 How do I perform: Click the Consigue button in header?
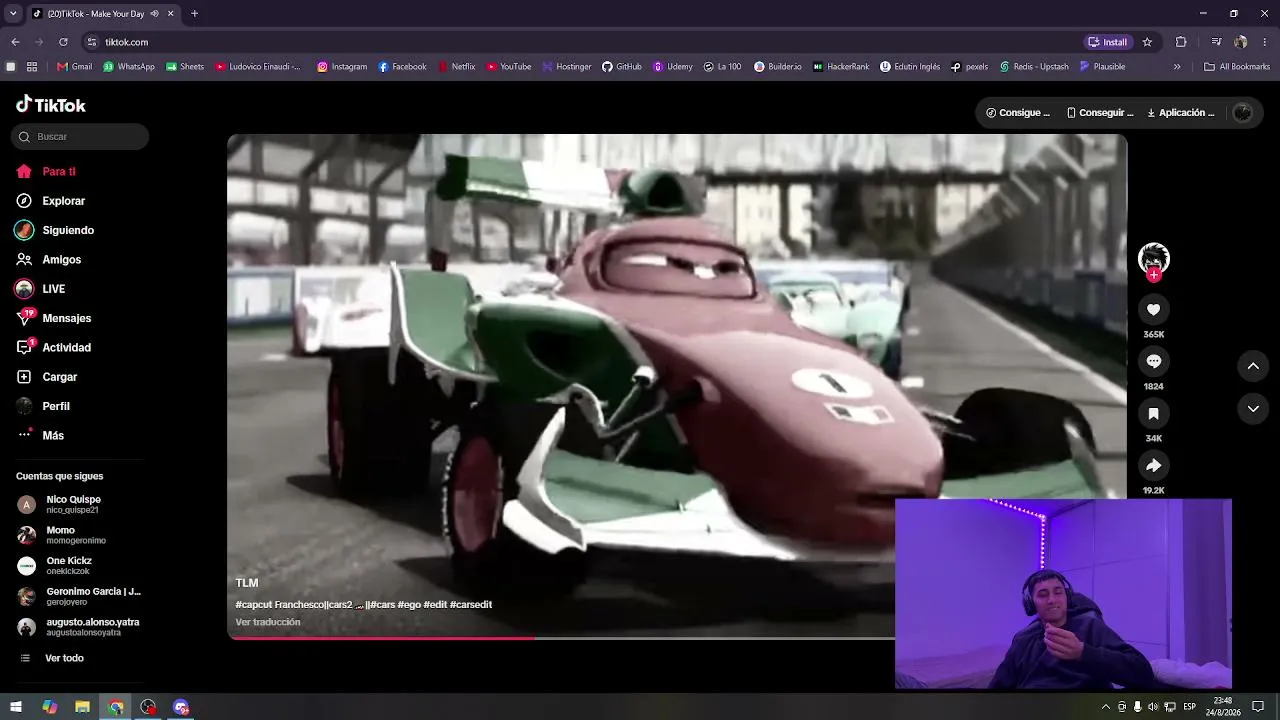[1018, 113]
